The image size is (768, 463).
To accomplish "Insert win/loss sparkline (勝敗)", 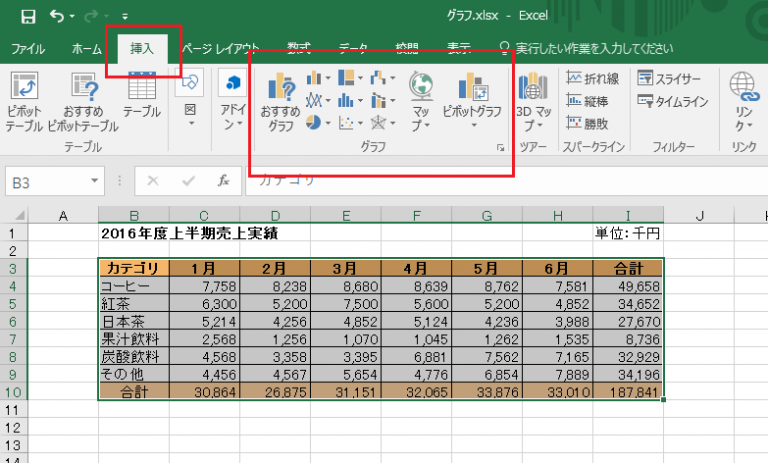I will tap(588, 123).
